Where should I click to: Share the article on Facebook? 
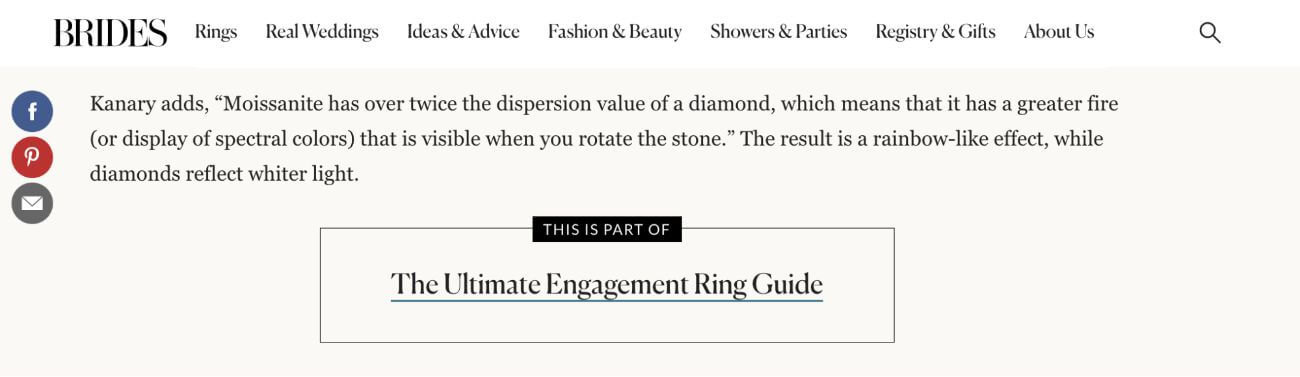[32, 111]
